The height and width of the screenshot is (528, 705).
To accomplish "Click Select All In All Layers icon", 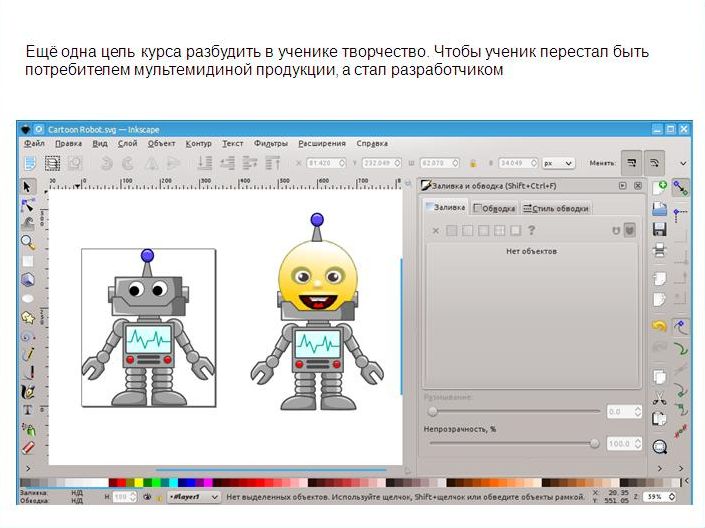I will click(52, 163).
